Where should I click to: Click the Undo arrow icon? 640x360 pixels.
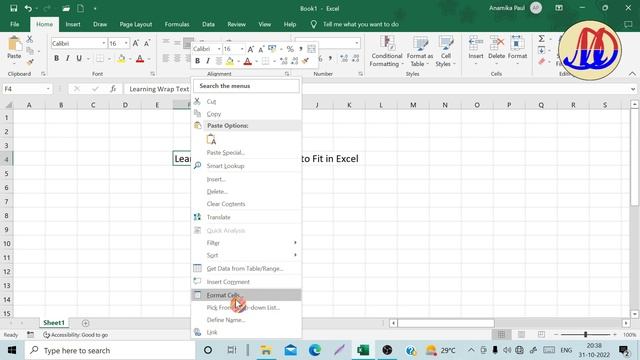28,8
